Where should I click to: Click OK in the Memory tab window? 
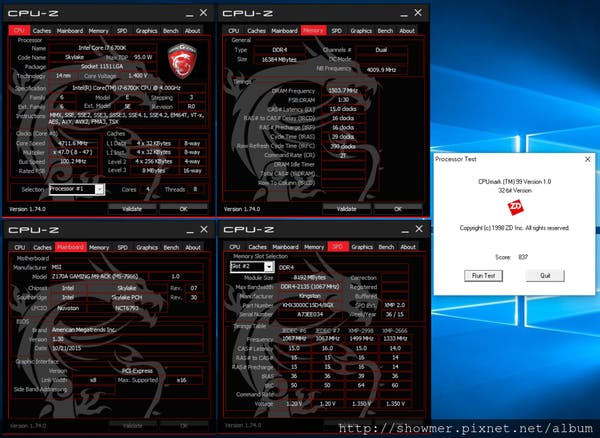tap(398, 209)
